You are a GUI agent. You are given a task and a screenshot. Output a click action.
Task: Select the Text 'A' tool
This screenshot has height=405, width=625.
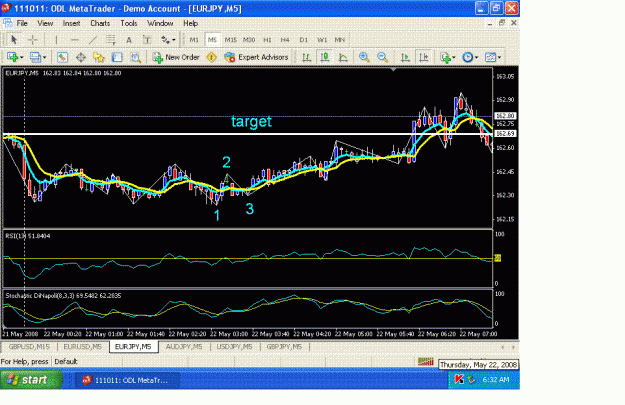(x=129, y=40)
